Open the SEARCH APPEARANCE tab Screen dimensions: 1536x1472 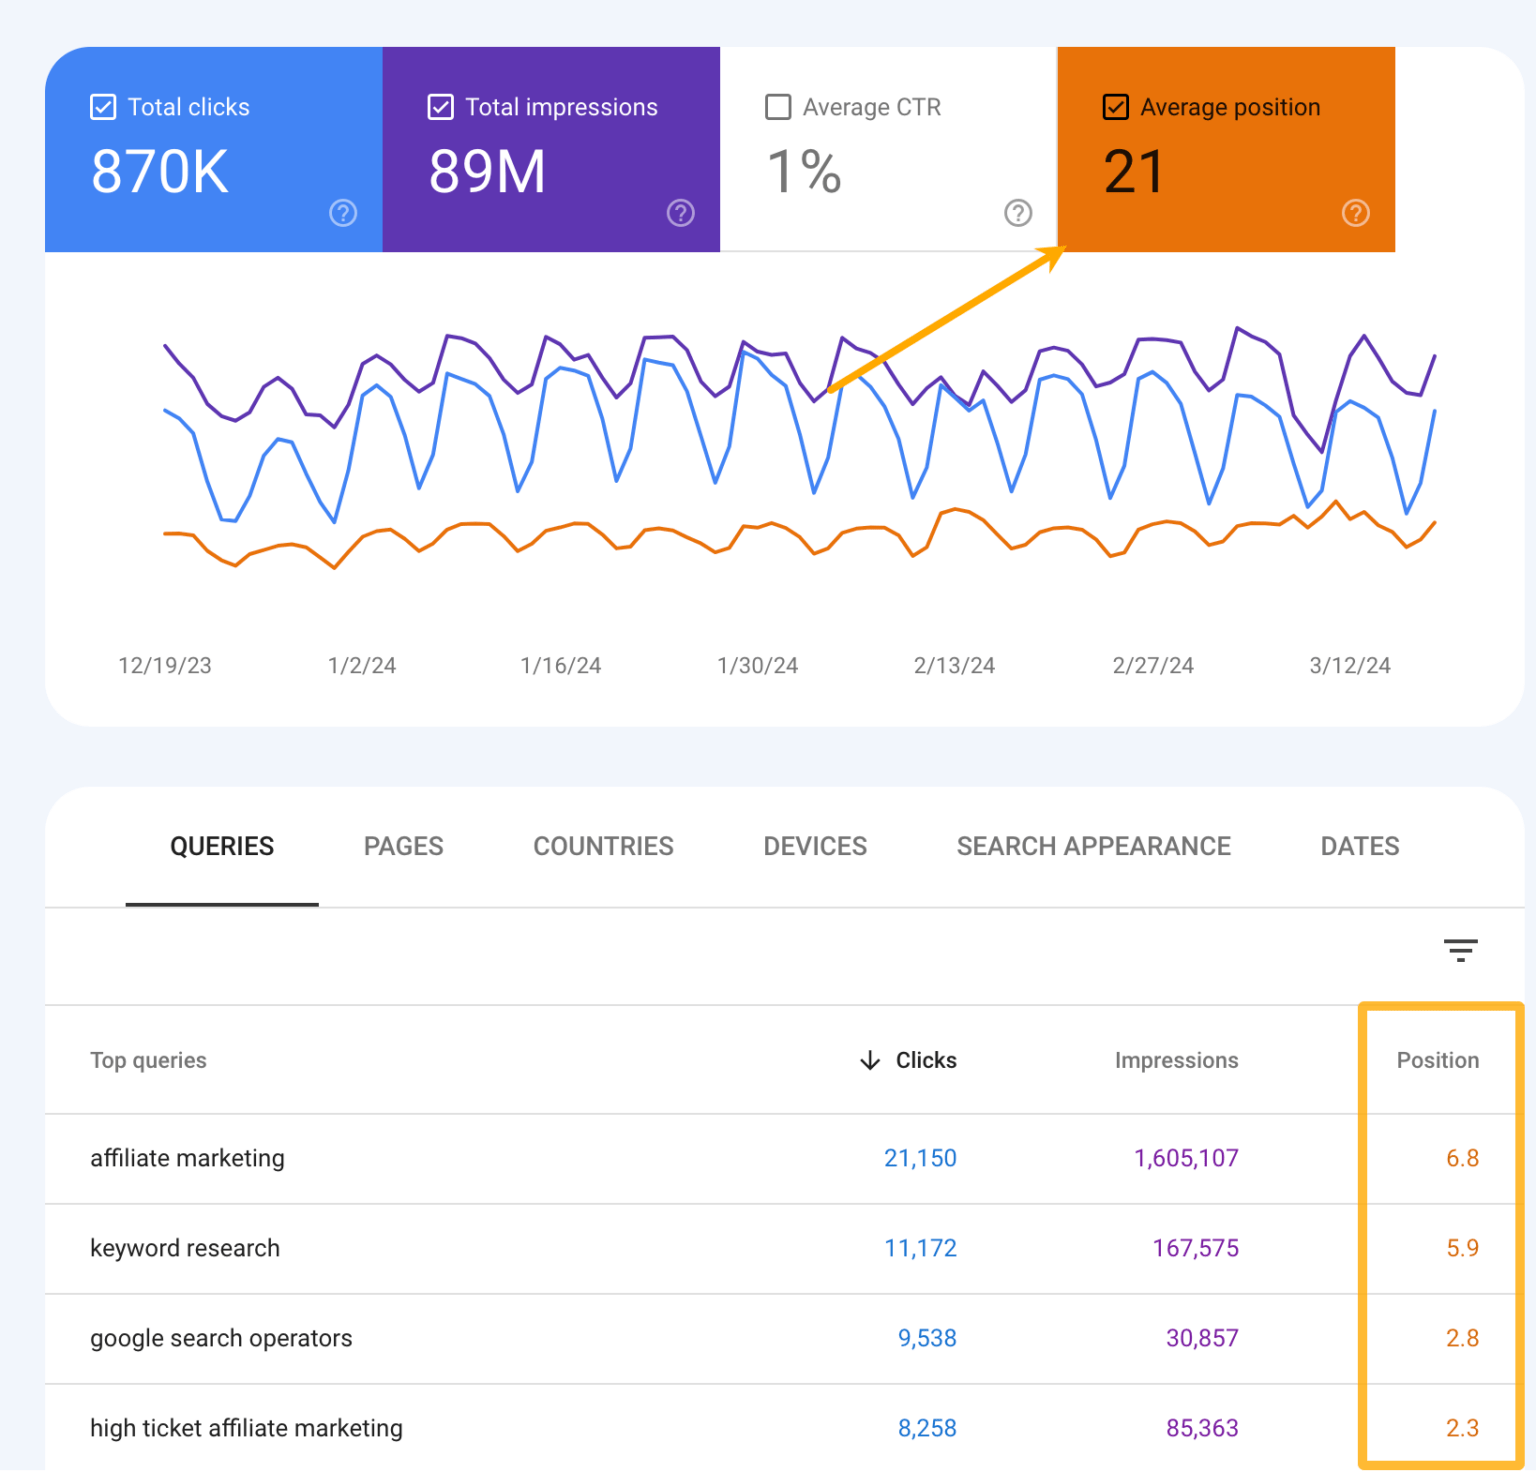[x=1093, y=846]
